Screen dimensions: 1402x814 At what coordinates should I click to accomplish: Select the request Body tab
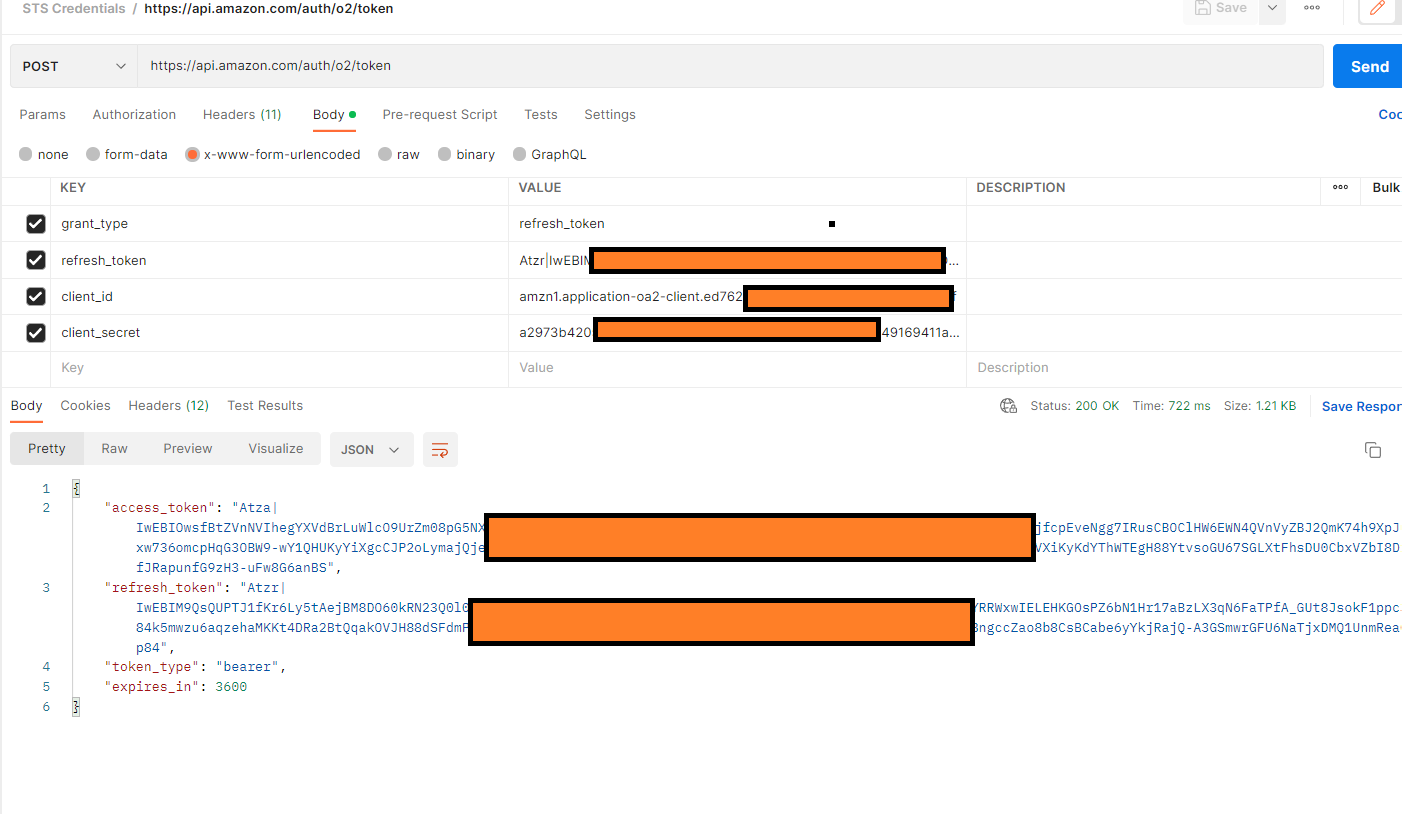click(334, 115)
